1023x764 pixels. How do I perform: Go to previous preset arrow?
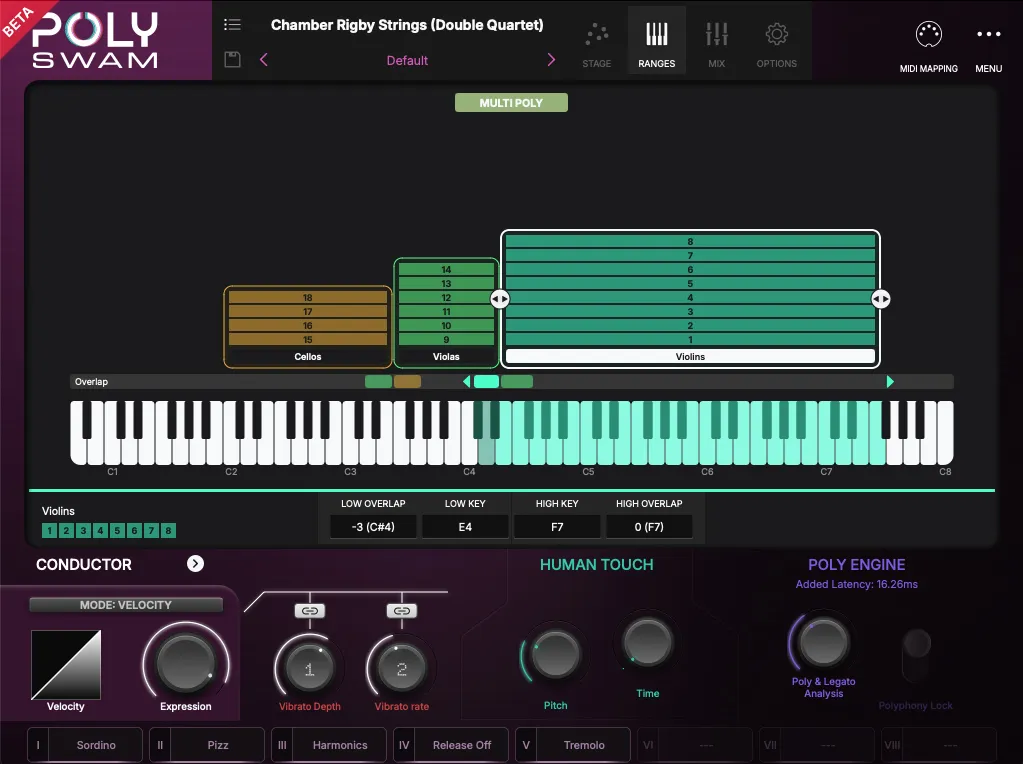click(x=264, y=60)
